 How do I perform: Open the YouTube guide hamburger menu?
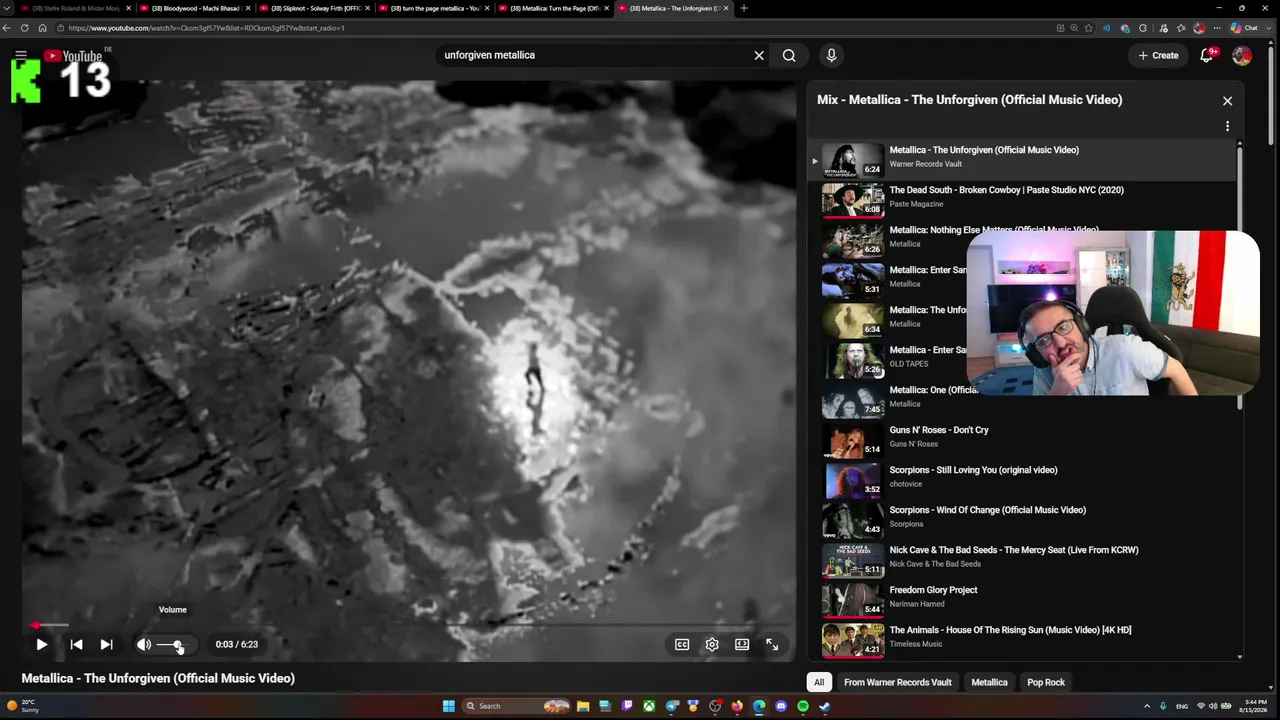pos(21,55)
